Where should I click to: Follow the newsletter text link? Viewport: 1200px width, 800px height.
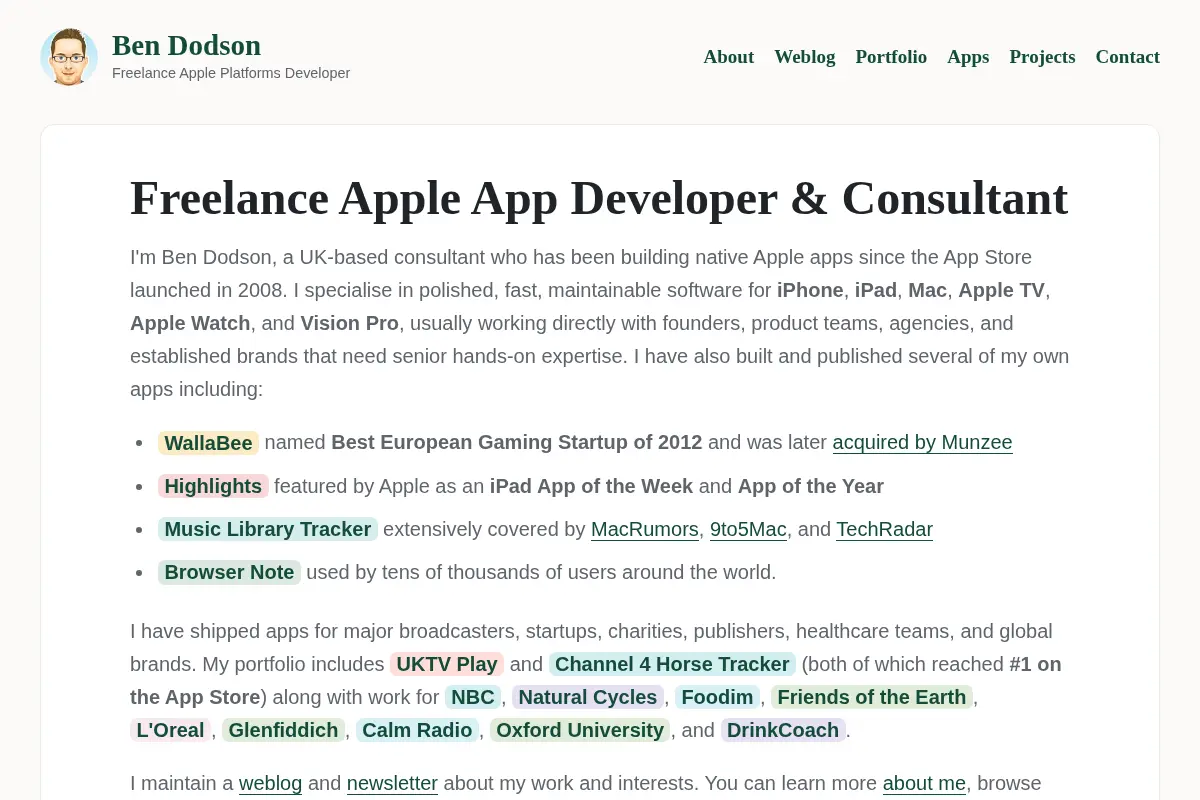tap(392, 783)
